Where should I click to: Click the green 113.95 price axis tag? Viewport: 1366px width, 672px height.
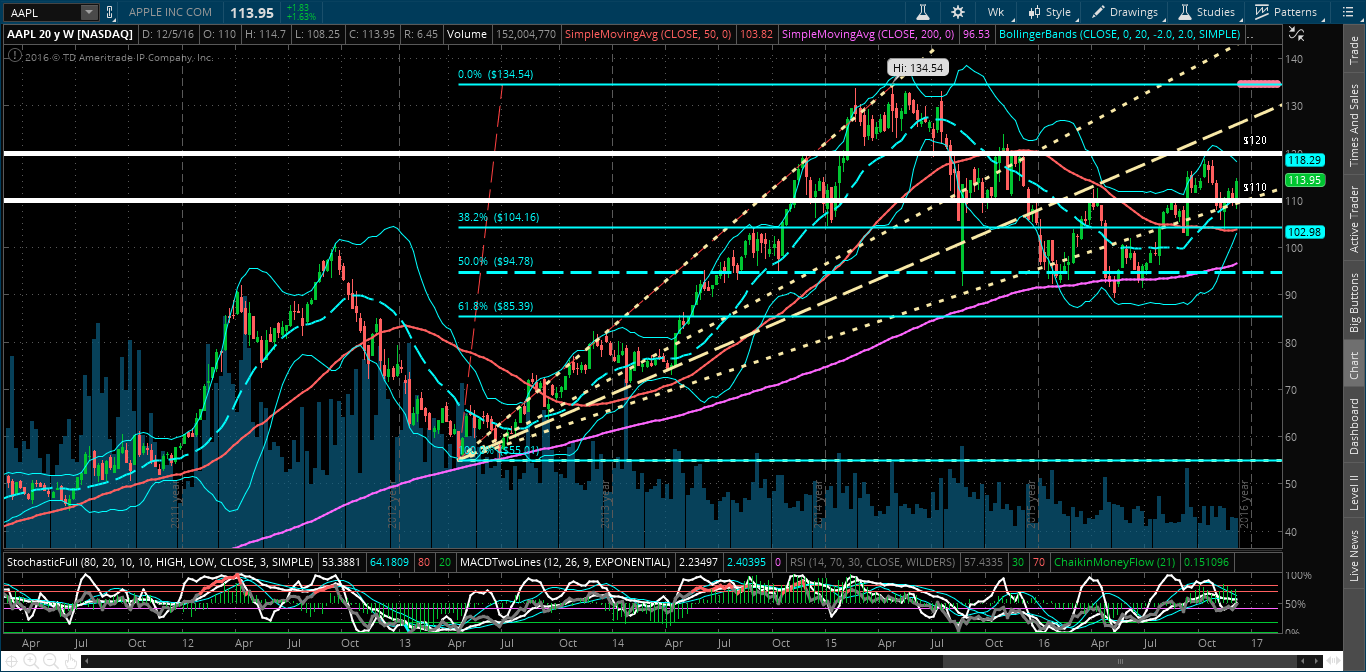pyautogui.click(x=1304, y=180)
